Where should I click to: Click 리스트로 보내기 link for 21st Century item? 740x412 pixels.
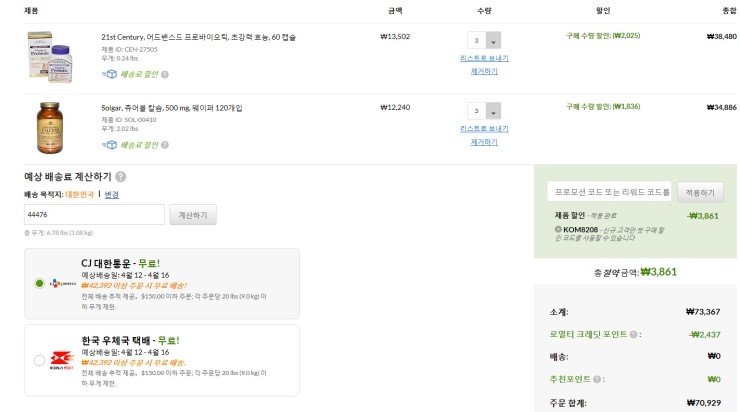point(484,59)
